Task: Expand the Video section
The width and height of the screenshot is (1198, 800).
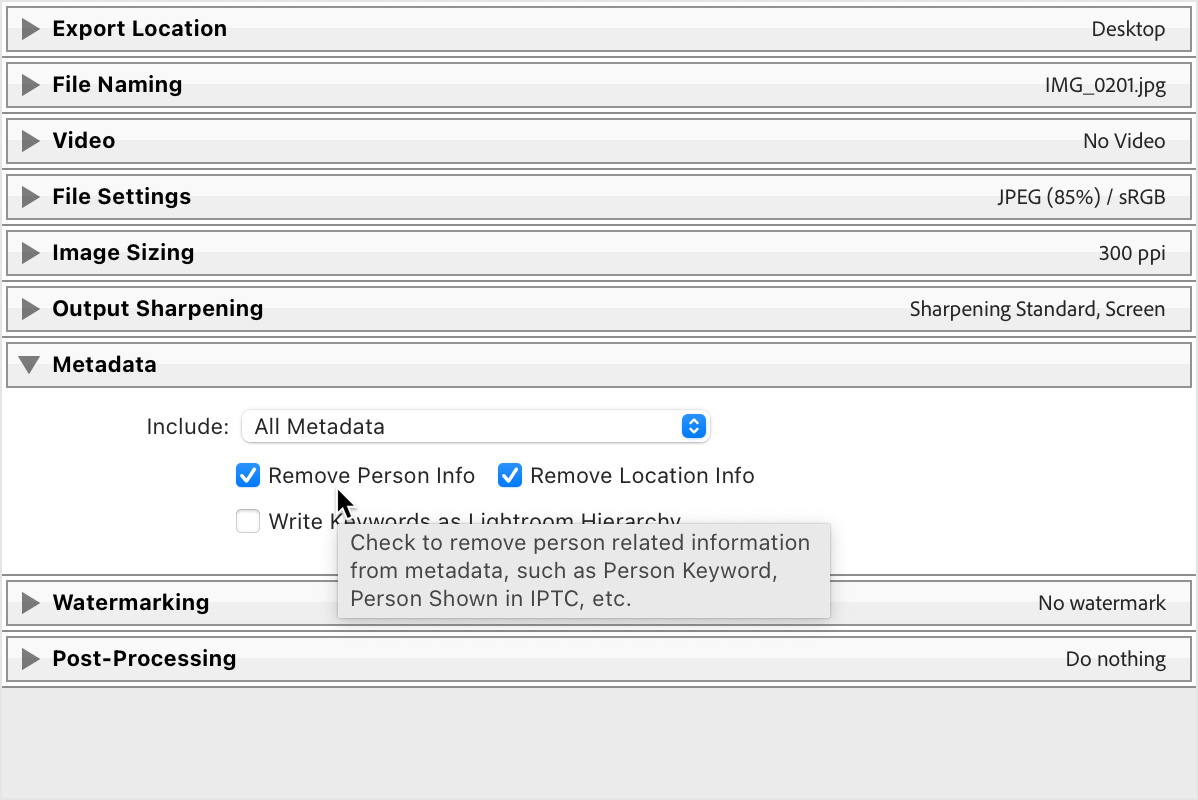Action: point(29,140)
